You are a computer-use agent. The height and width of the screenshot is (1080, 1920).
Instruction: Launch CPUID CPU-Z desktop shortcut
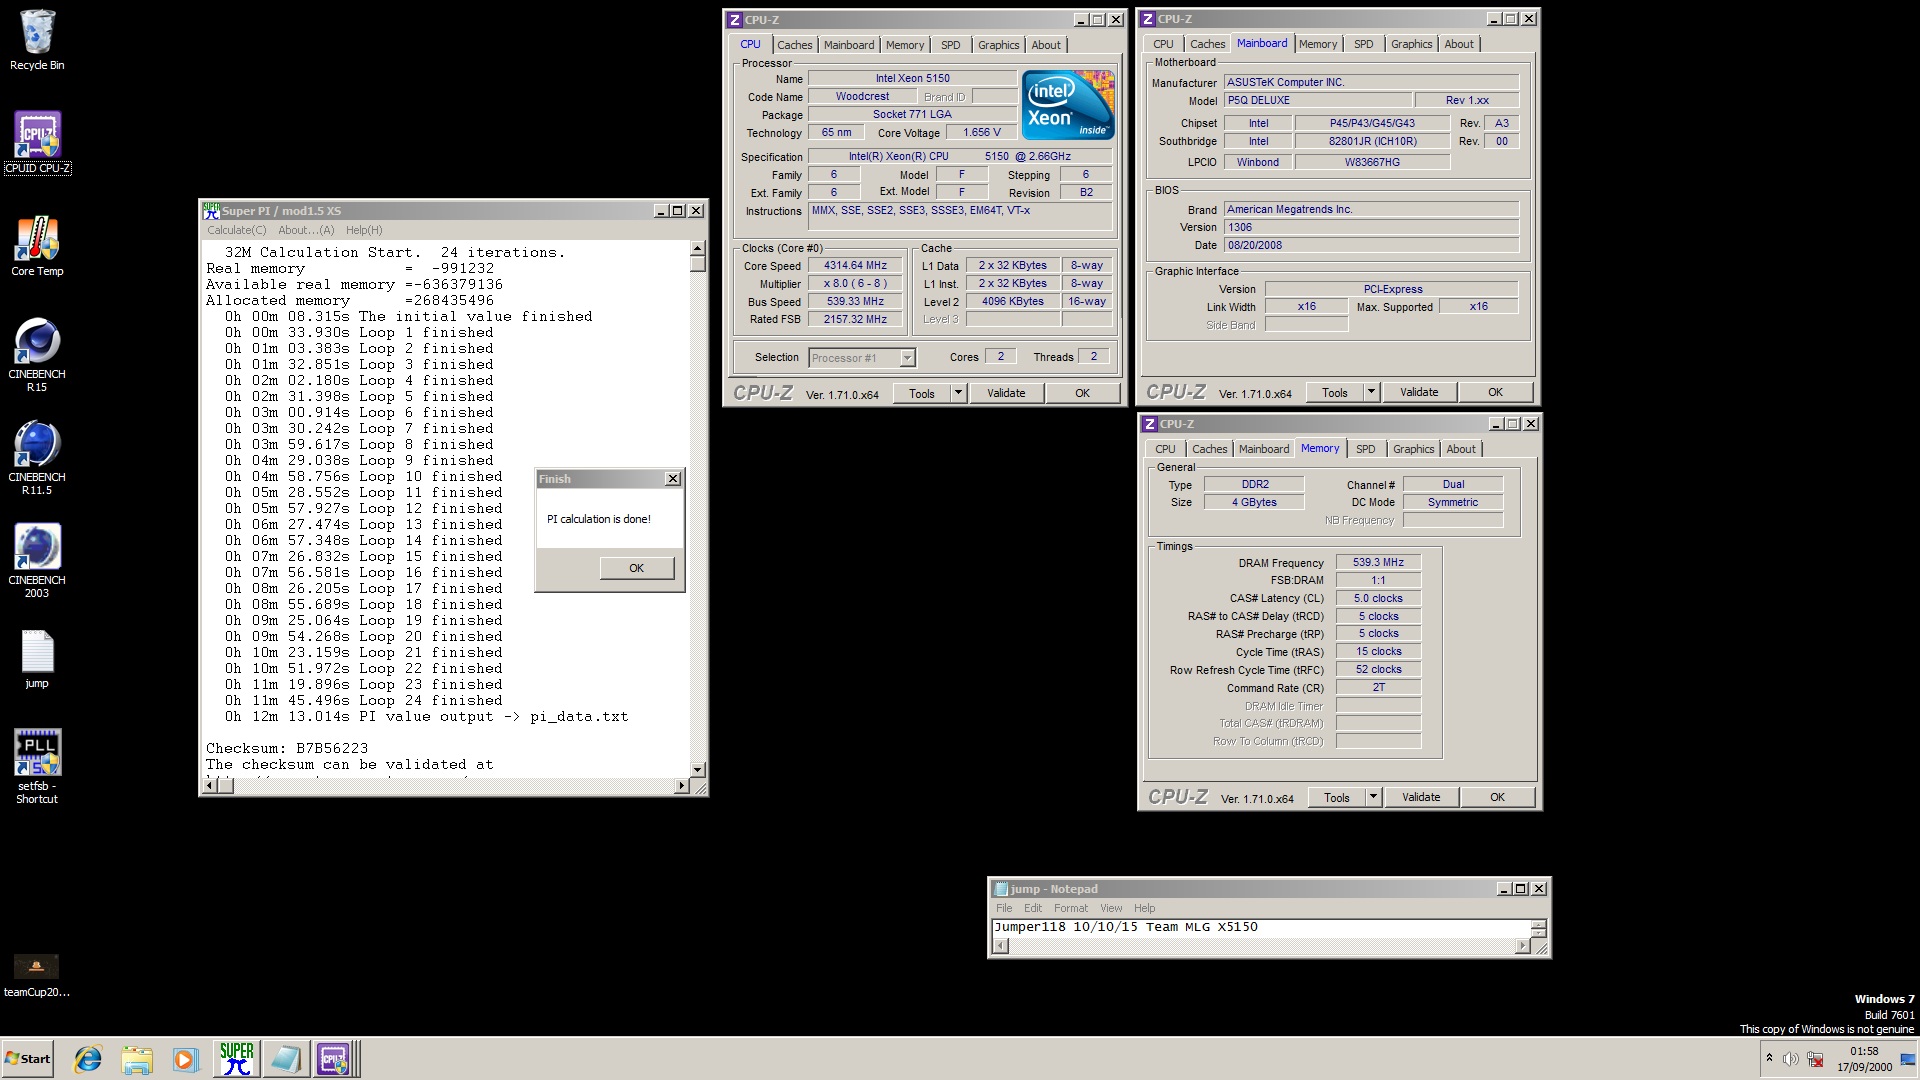tap(37, 142)
